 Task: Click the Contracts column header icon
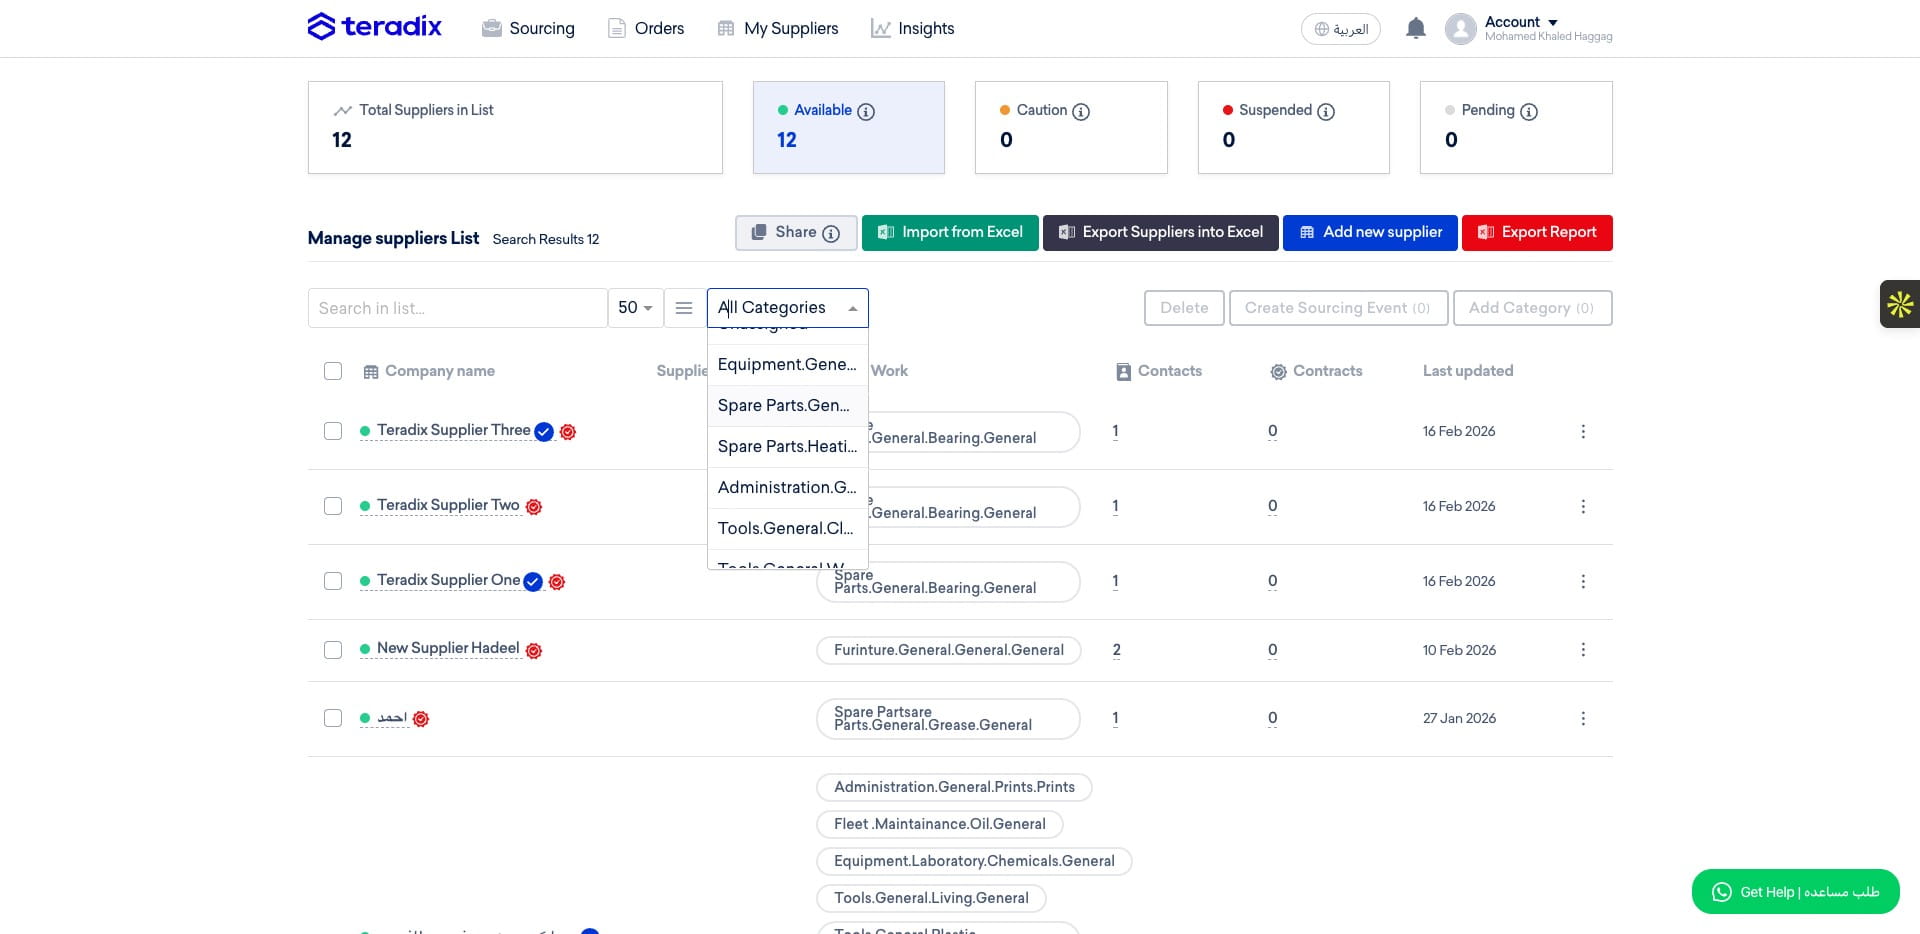point(1278,372)
